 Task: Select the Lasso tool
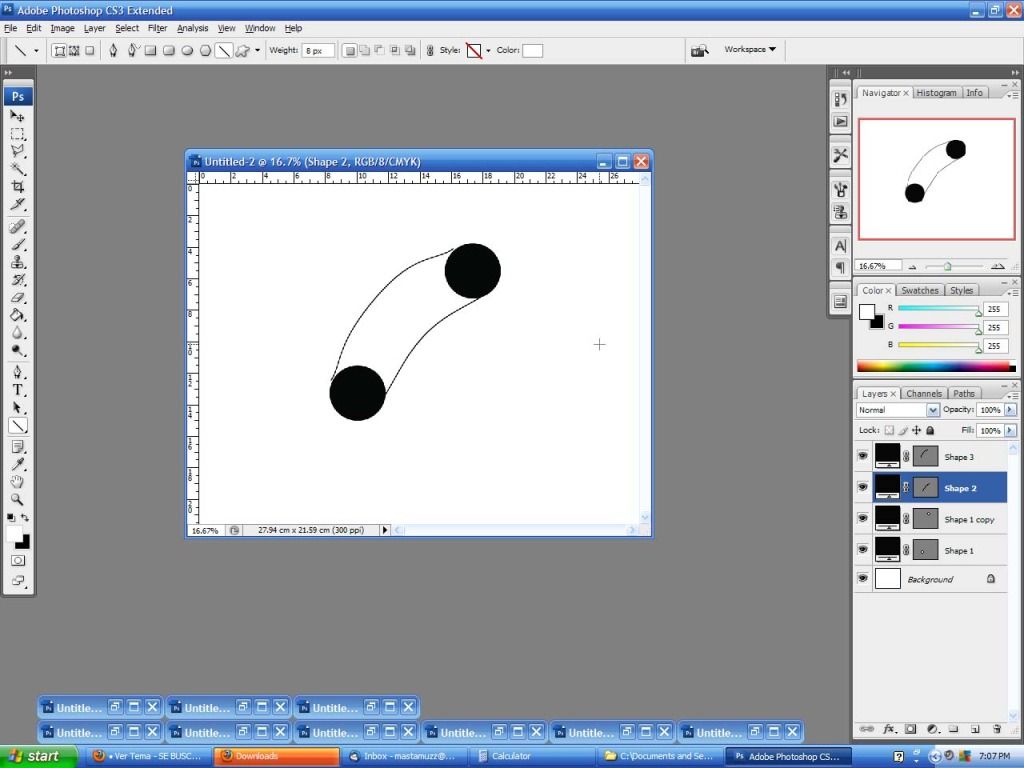pyautogui.click(x=18, y=151)
